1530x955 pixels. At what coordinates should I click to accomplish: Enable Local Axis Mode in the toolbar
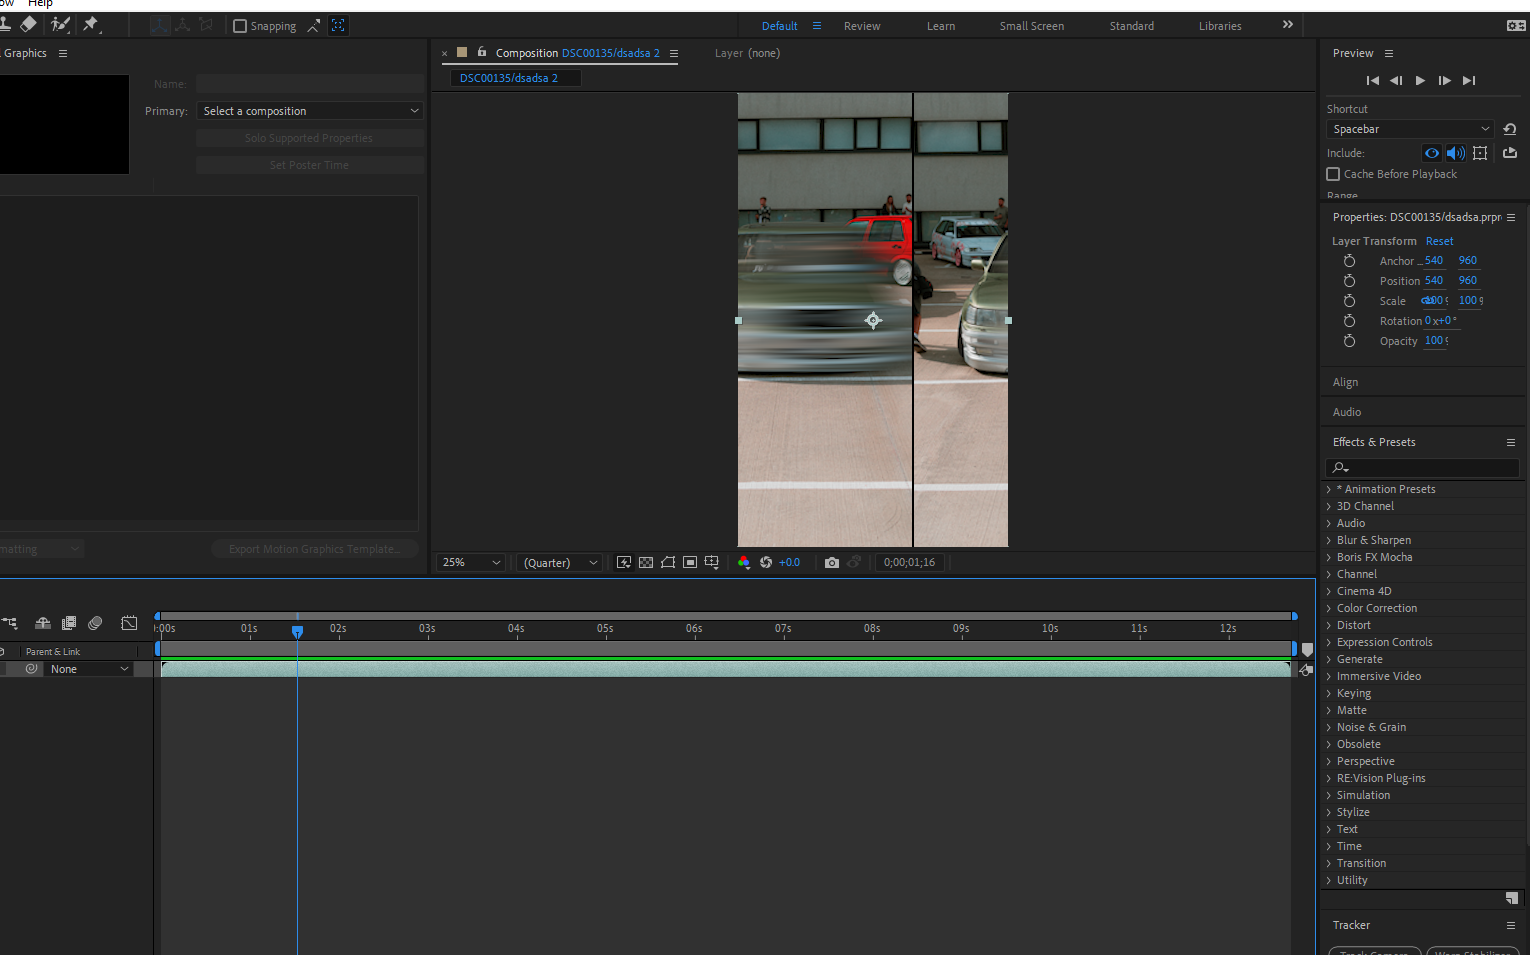pyautogui.click(x=159, y=25)
